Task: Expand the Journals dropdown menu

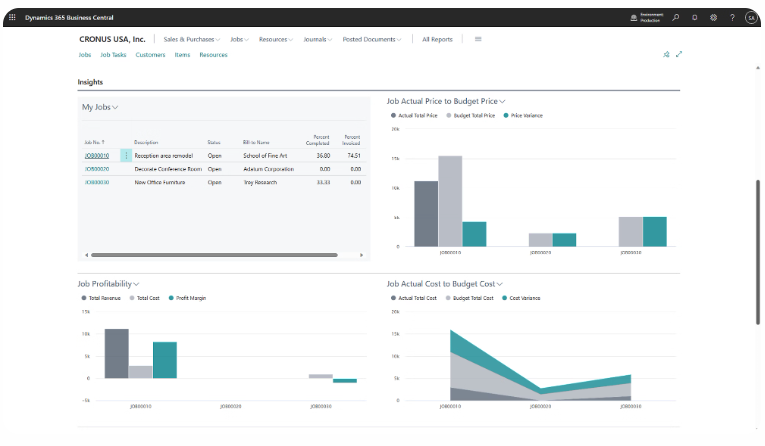Action: pos(318,40)
